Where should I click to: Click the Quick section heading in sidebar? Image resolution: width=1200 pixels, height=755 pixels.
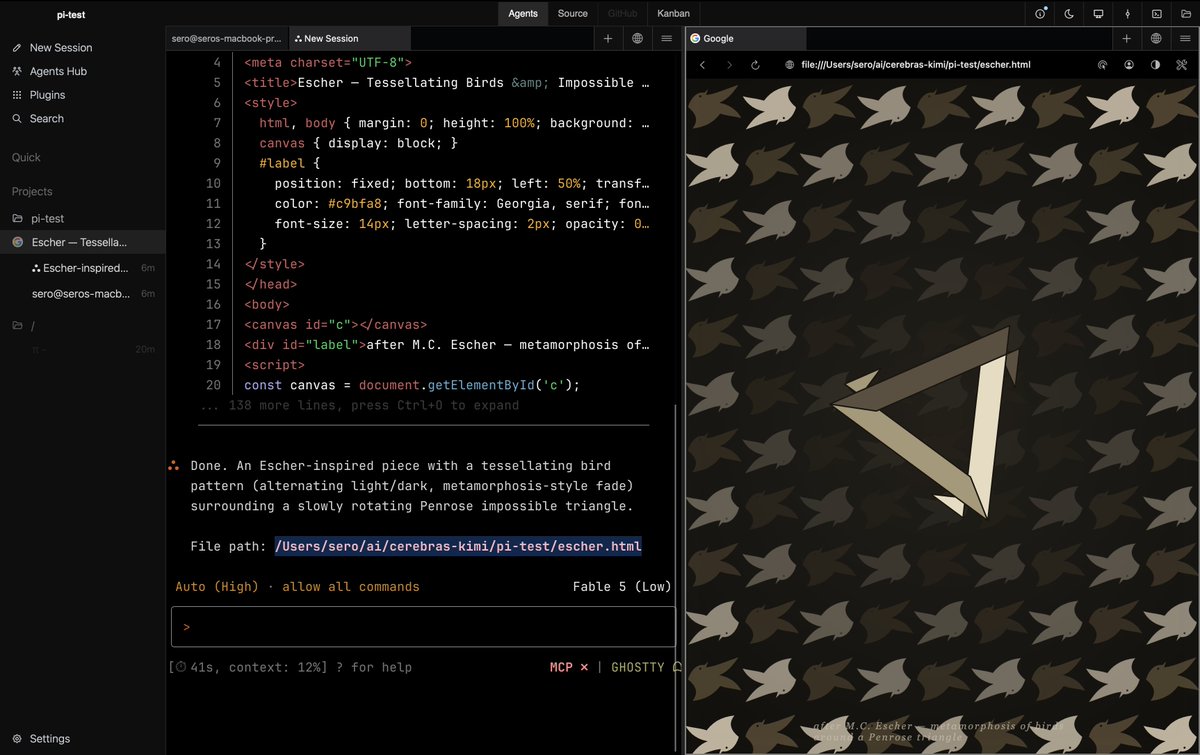pos(26,157)
